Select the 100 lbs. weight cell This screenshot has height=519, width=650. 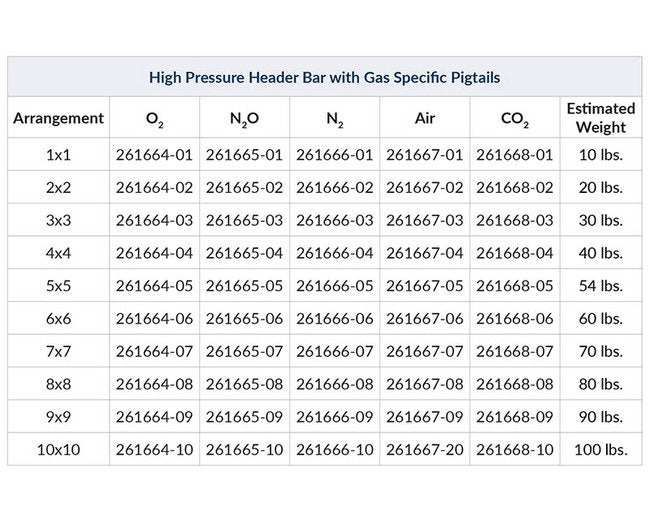click(600, 450)
